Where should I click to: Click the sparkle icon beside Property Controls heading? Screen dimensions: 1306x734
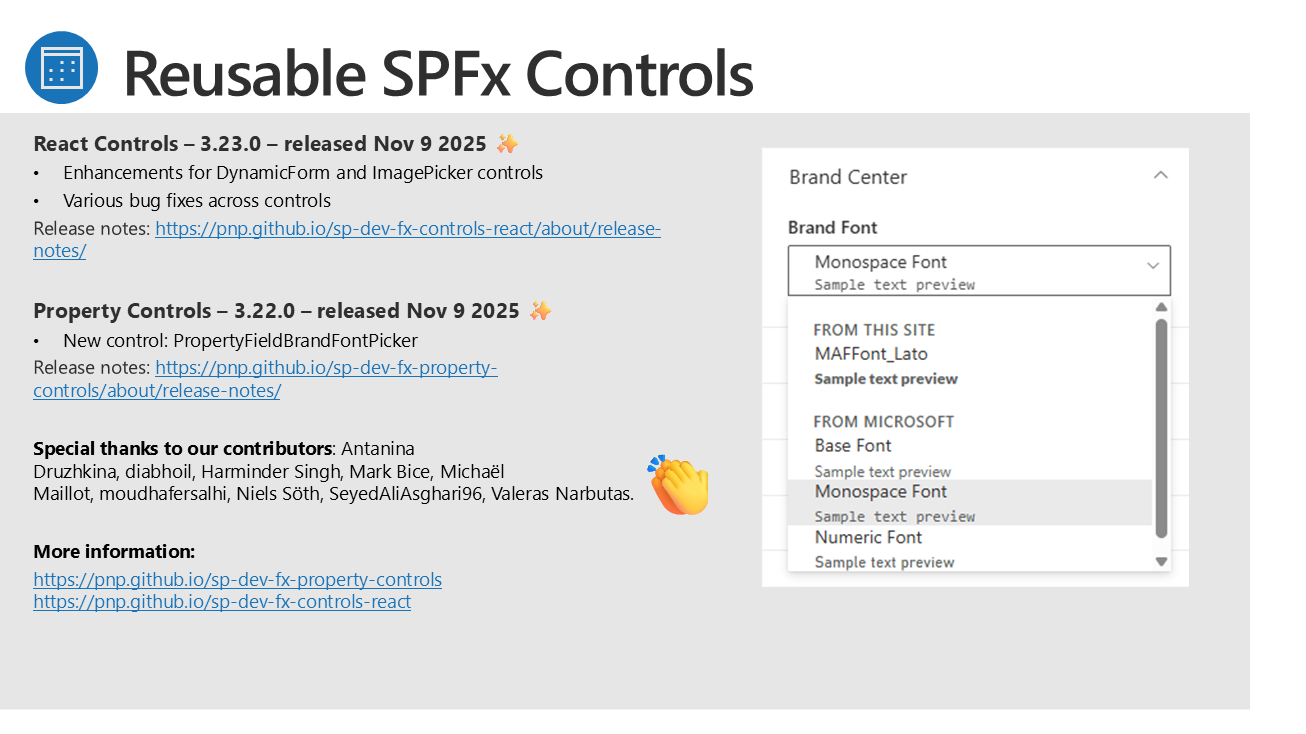pos(540,311)
